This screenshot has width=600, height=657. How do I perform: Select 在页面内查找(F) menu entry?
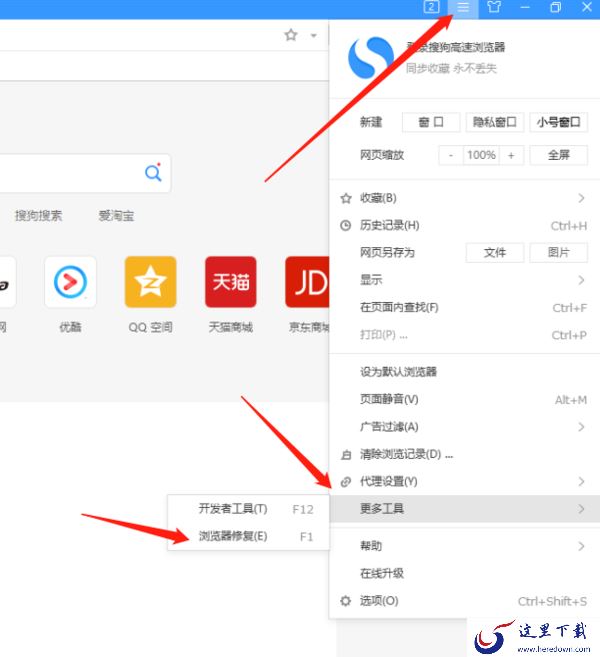pyautogui.click(x=465, y=308)
